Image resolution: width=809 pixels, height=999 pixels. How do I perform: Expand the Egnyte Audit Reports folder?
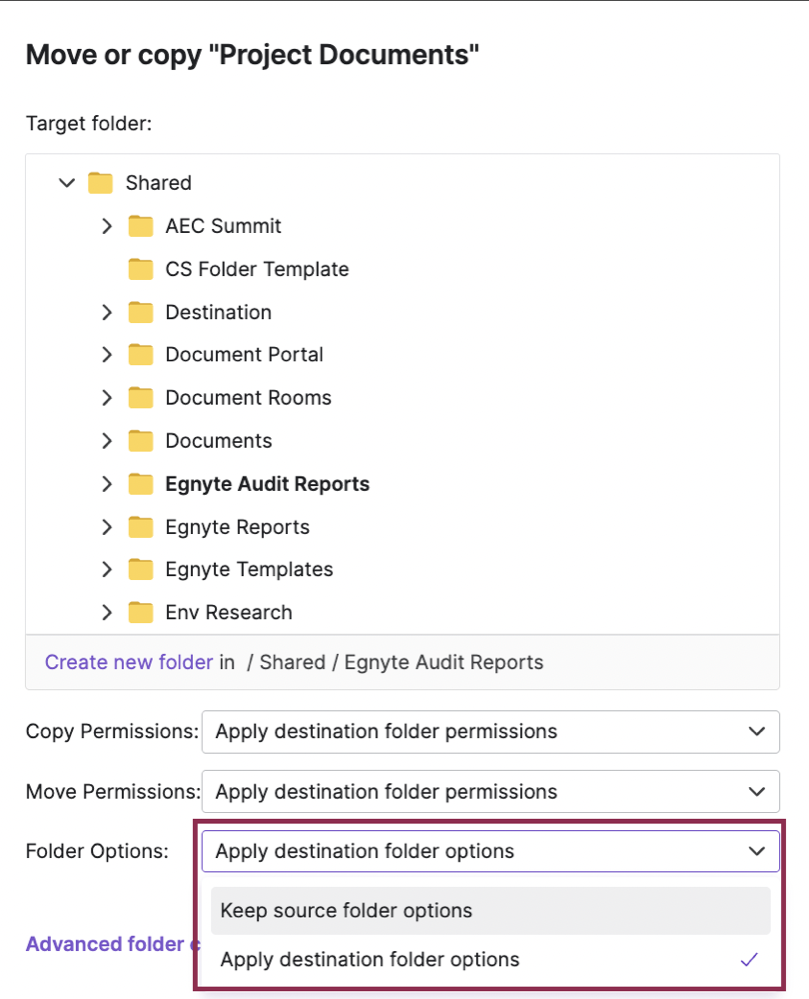[108, 484]
